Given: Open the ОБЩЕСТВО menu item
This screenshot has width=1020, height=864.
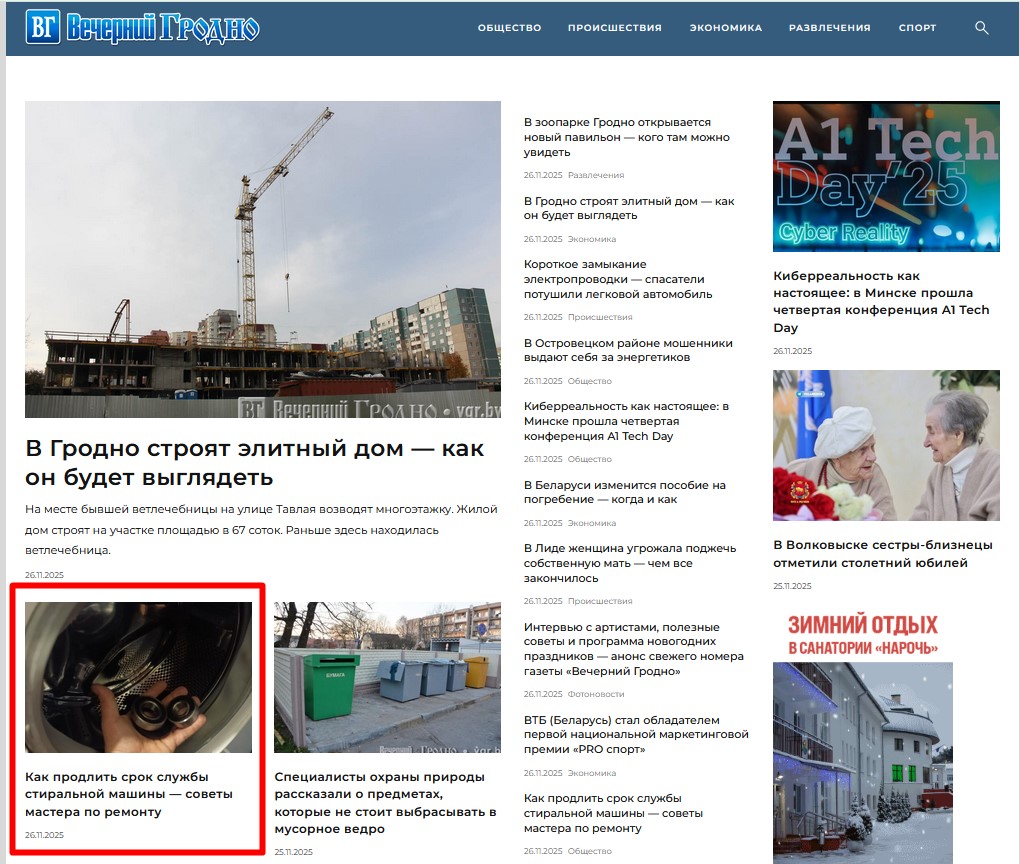Looking at the screenshot, I should [x=508, y=28].
